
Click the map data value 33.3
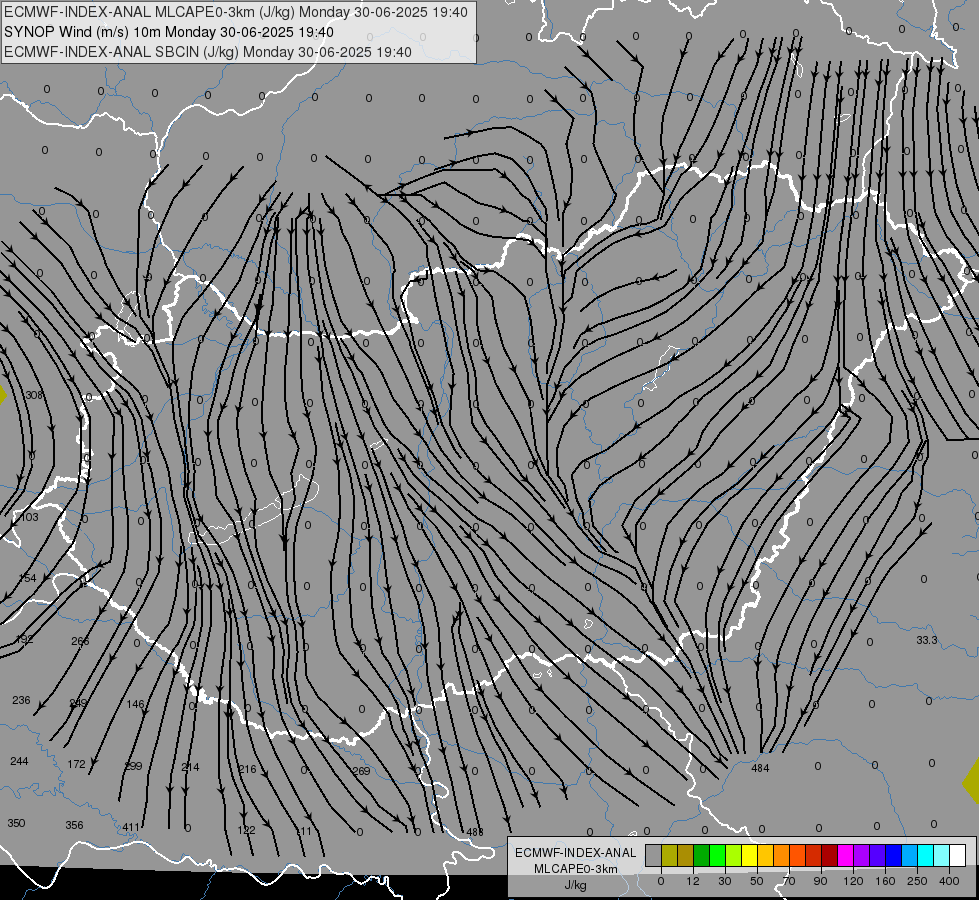point(927,640)
